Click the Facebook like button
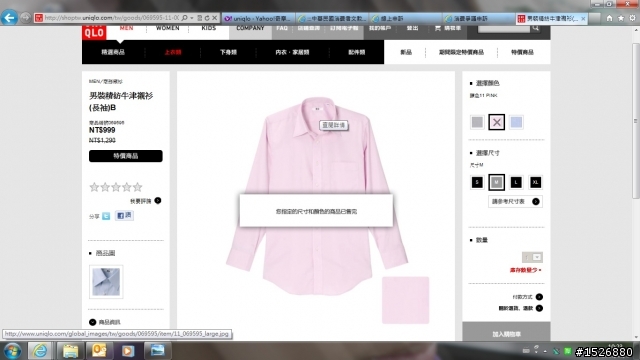Viewport: 640px width, 360px height. point(124,215)
